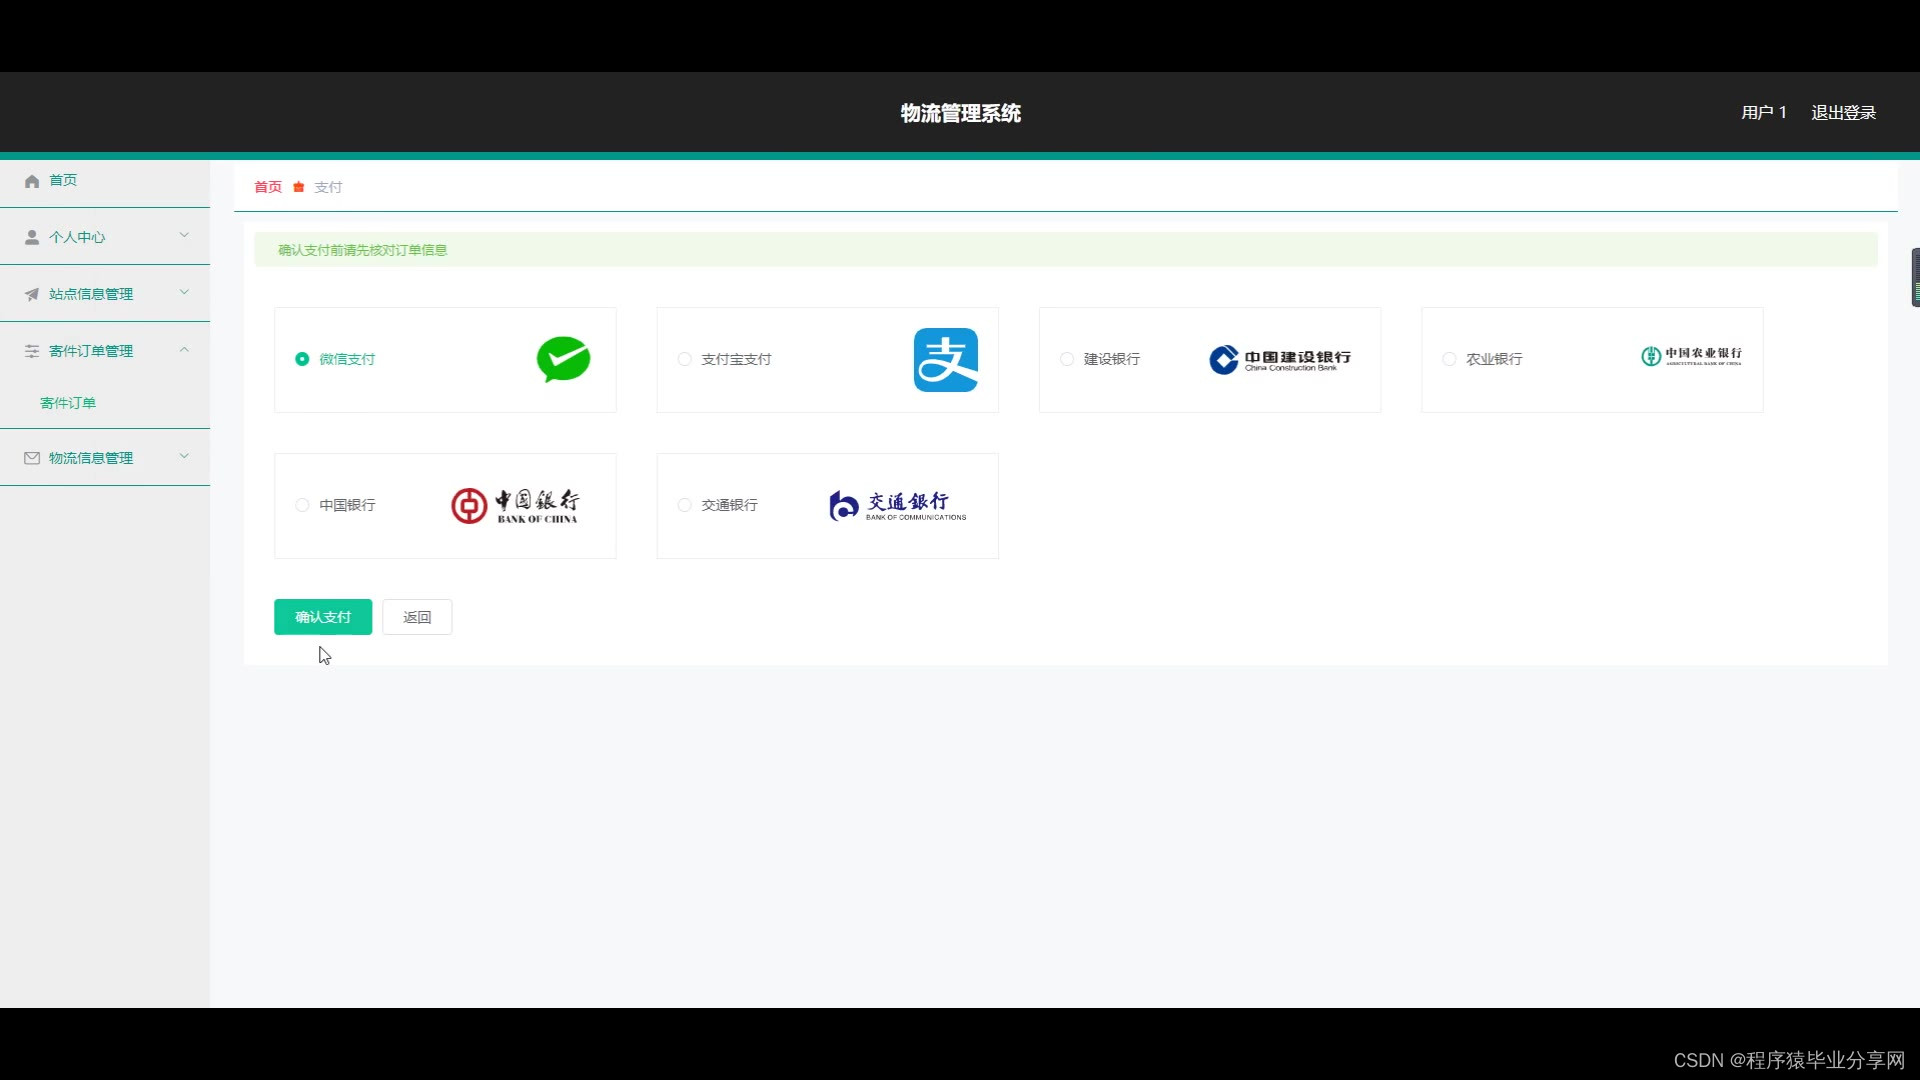Click the Bank of China red logo
The width and height of the screenshot is (1920, 1080).
click(514, 506)
